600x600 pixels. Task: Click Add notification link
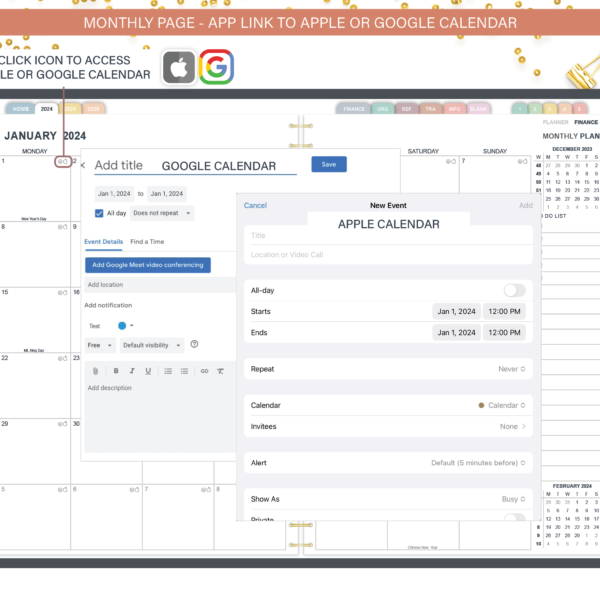click(108, 305)
